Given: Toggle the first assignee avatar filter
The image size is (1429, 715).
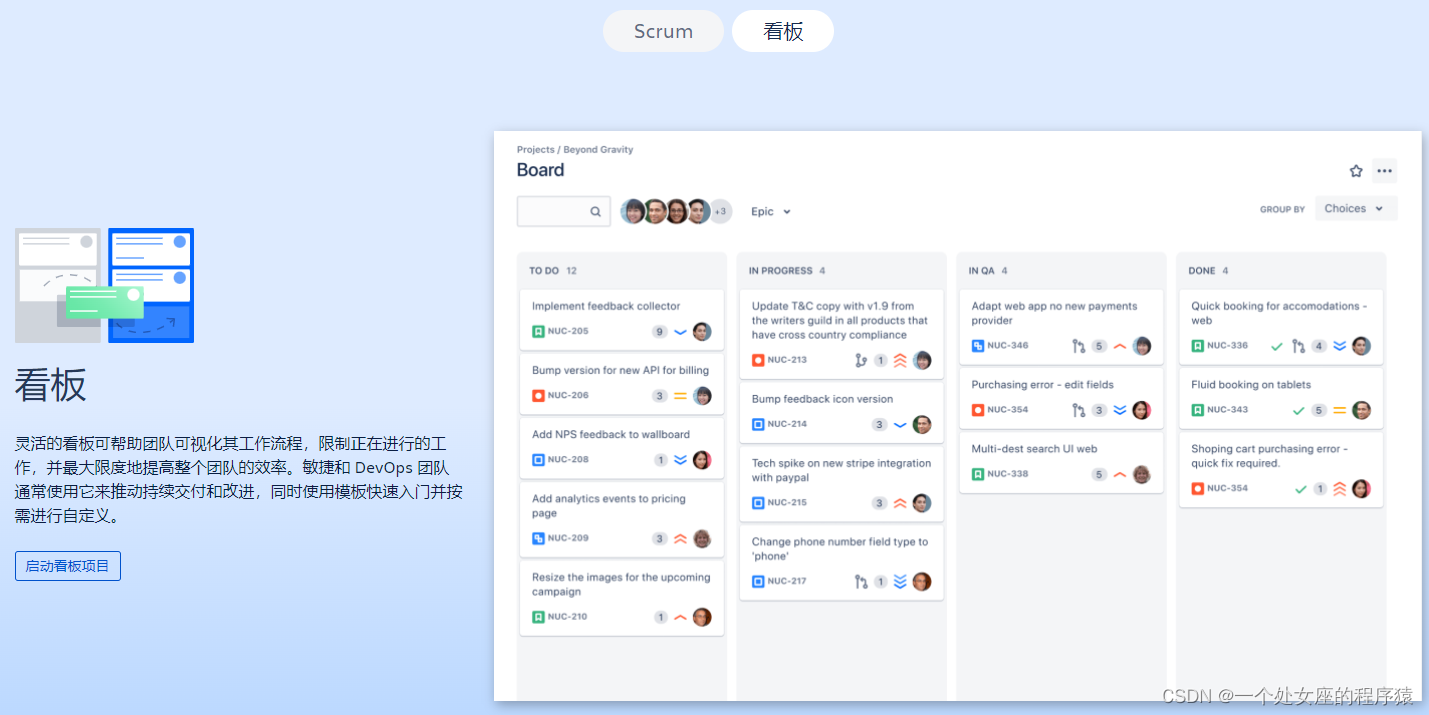Looking at the screenshot, I should coord(633,211).
